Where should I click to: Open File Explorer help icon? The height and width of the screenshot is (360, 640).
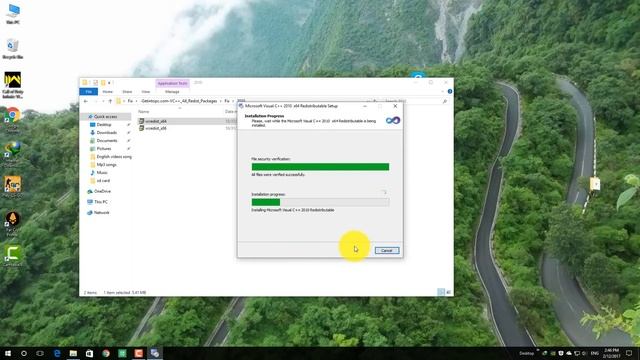tap(450, 91)
